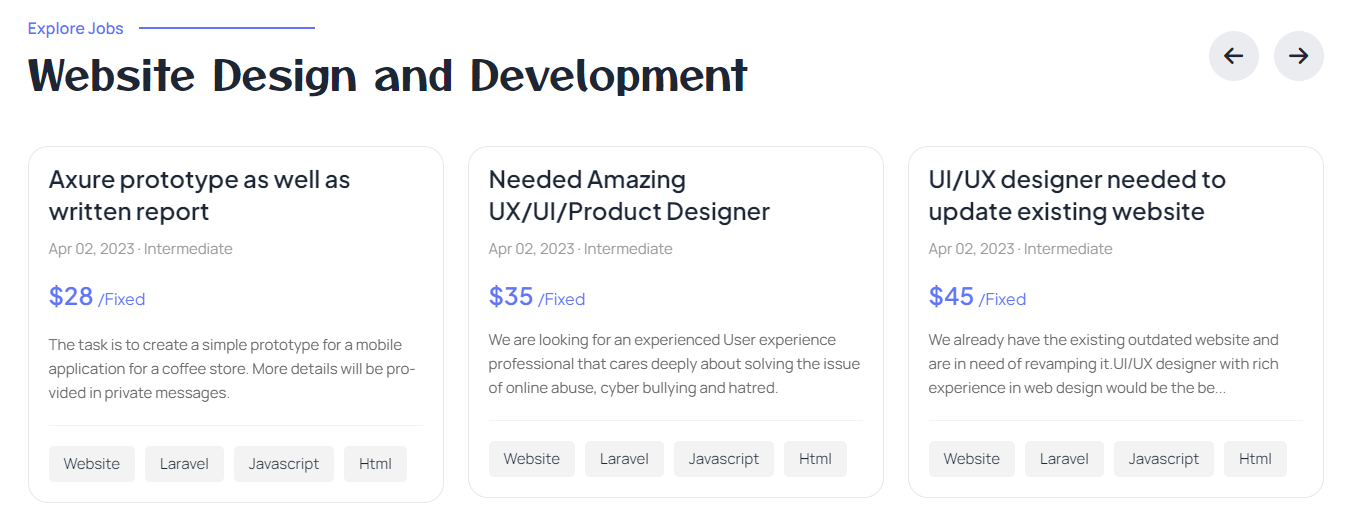Select Javascript tag on Axure prototype card
This screenshot has width=1366, height=527.
coord(284,464)
